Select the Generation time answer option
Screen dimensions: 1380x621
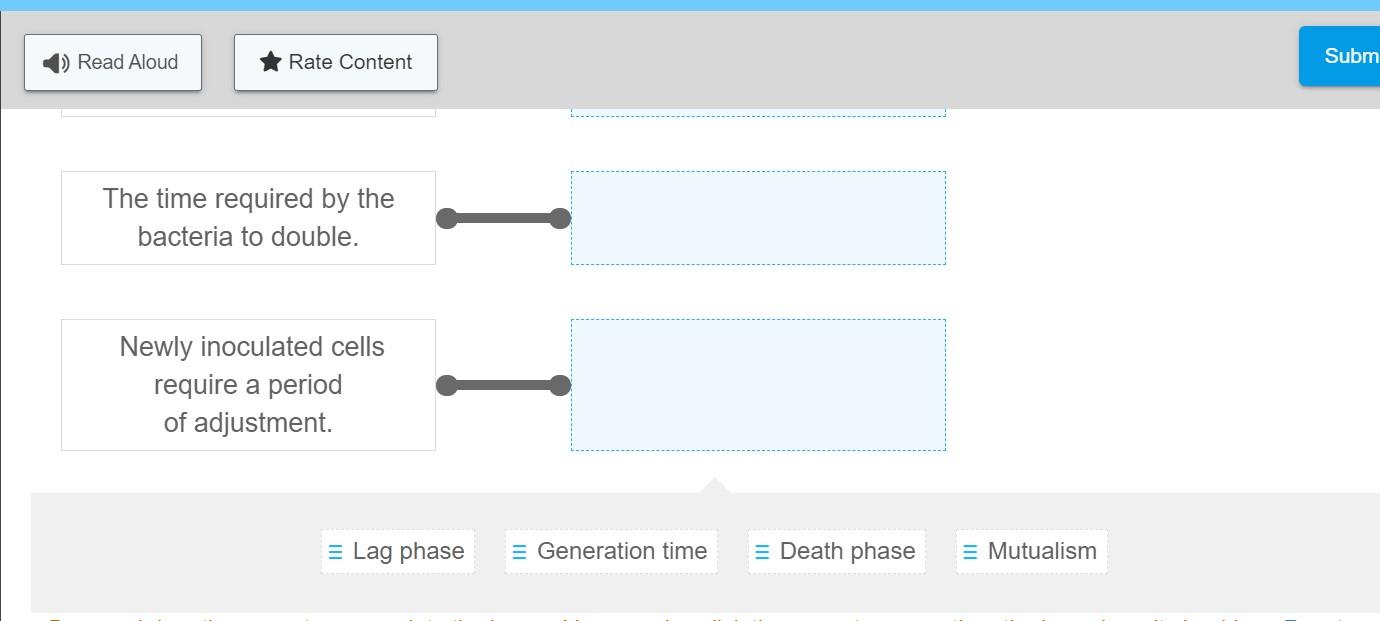[x=610, y=549]
